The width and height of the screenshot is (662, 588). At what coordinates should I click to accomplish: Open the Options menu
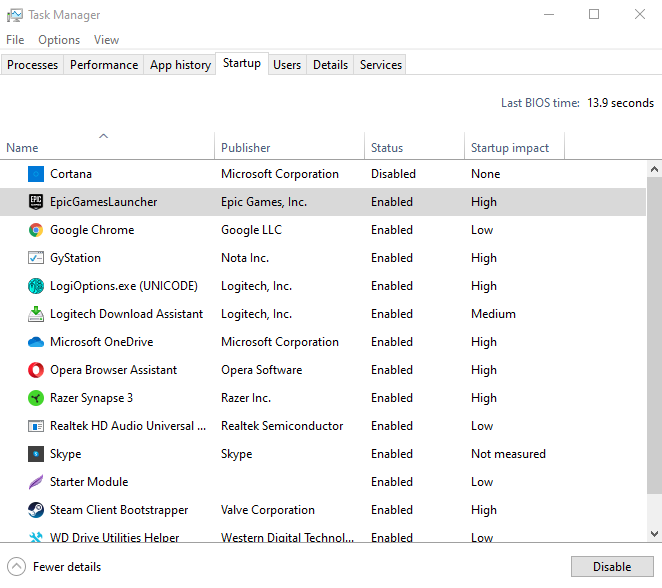coord(59,40)
